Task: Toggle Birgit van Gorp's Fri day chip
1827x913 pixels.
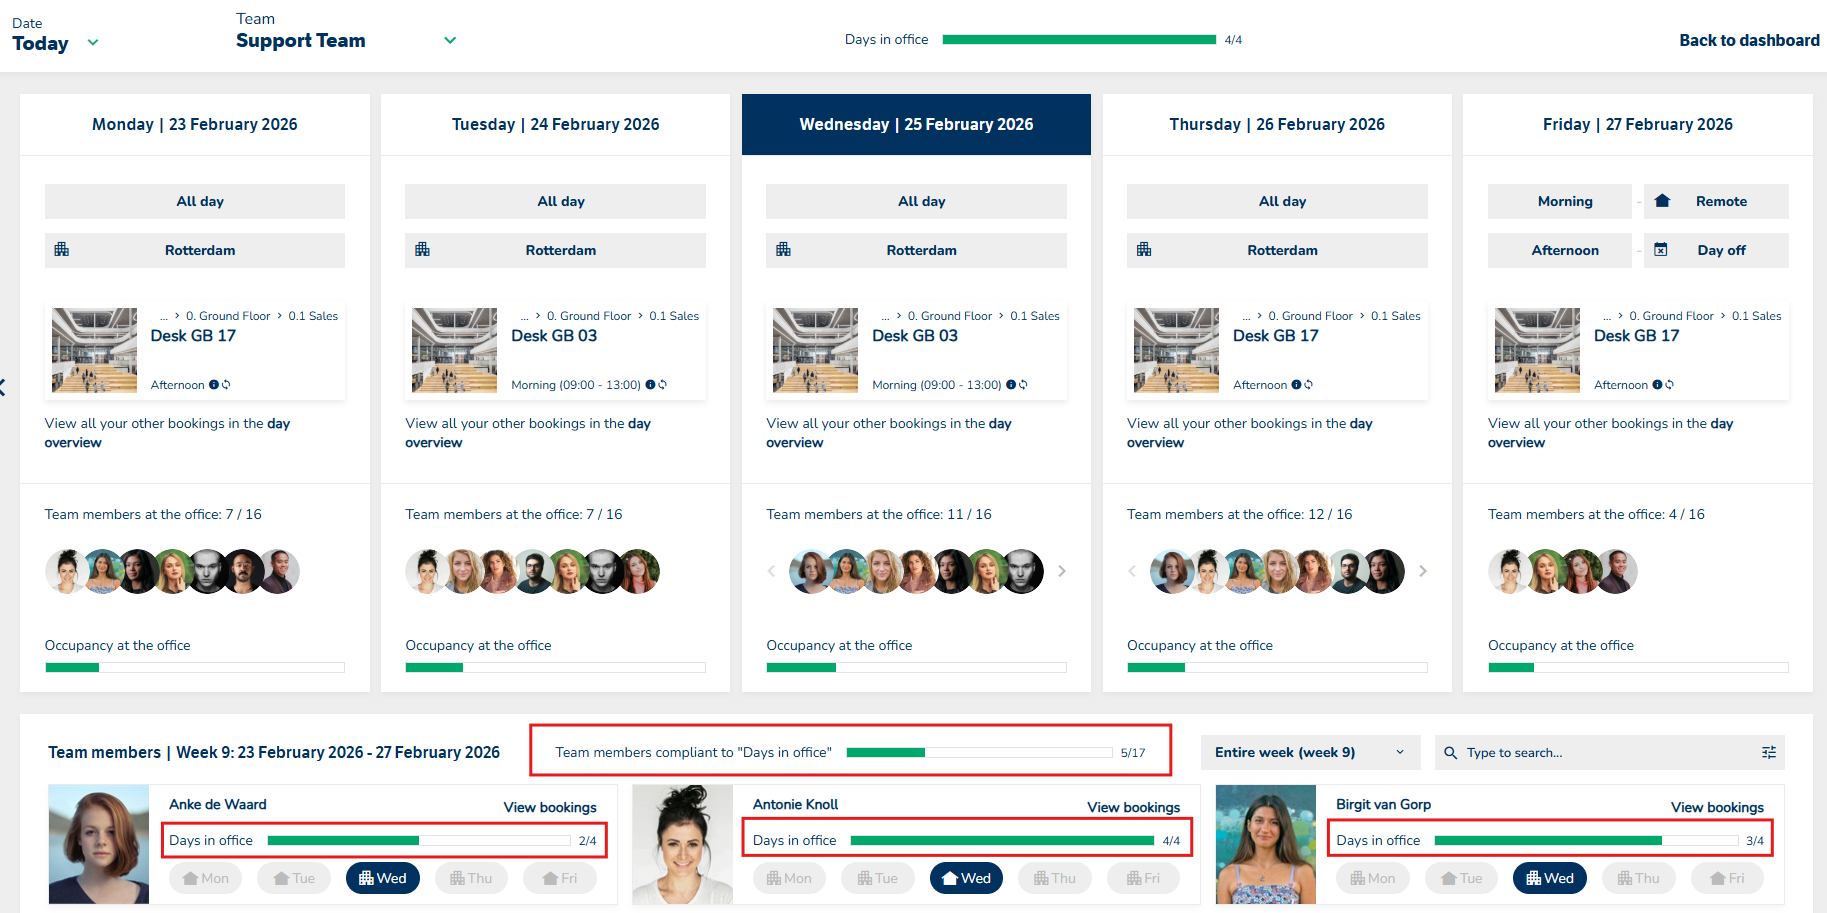Action: coord(1727,878)
